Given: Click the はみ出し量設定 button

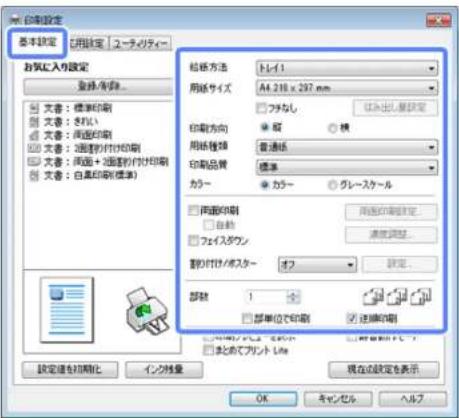Looking at the screenshot, I should (x=395, y=108).
